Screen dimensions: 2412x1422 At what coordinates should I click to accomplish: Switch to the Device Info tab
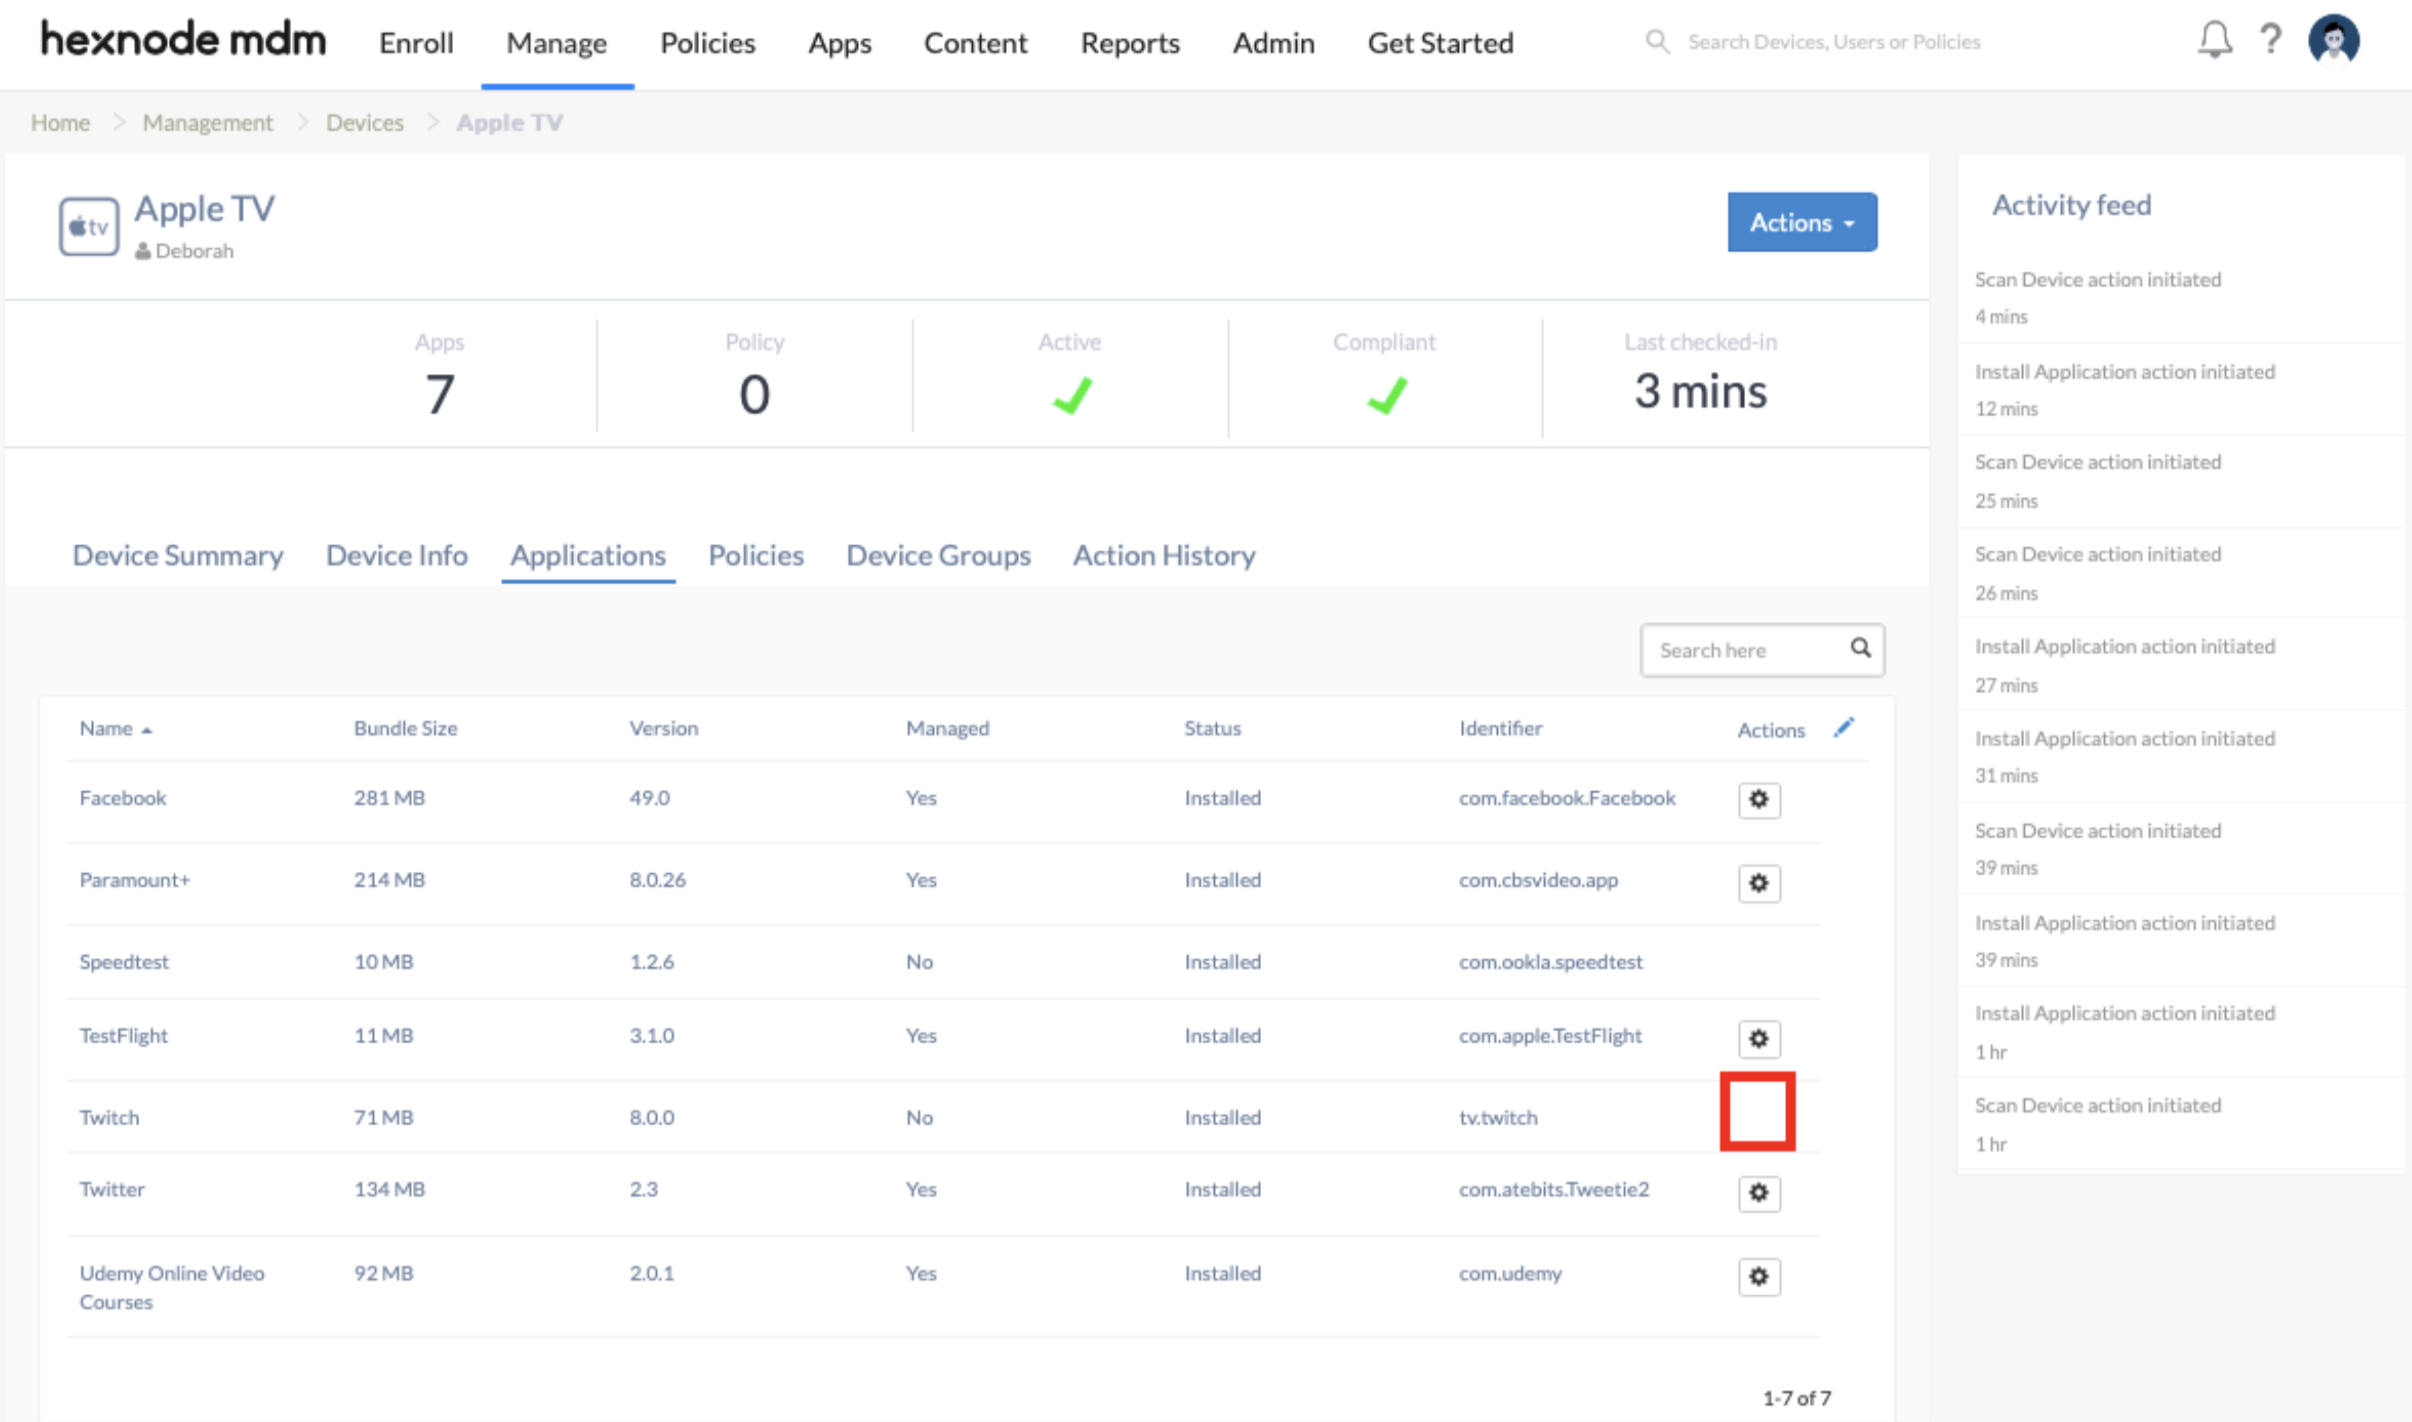point(397,555)
